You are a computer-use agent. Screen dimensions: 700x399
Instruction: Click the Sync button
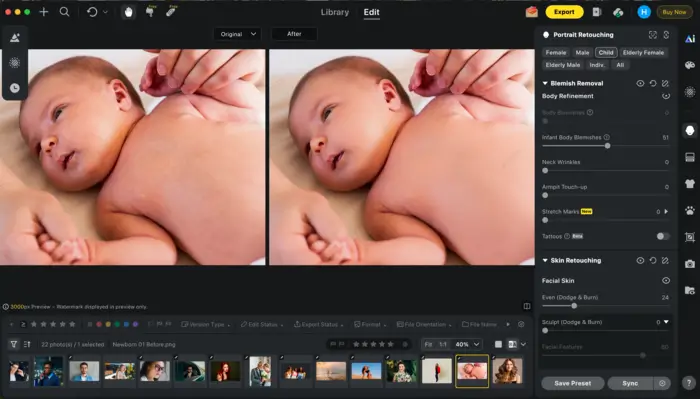click(630, 383)
